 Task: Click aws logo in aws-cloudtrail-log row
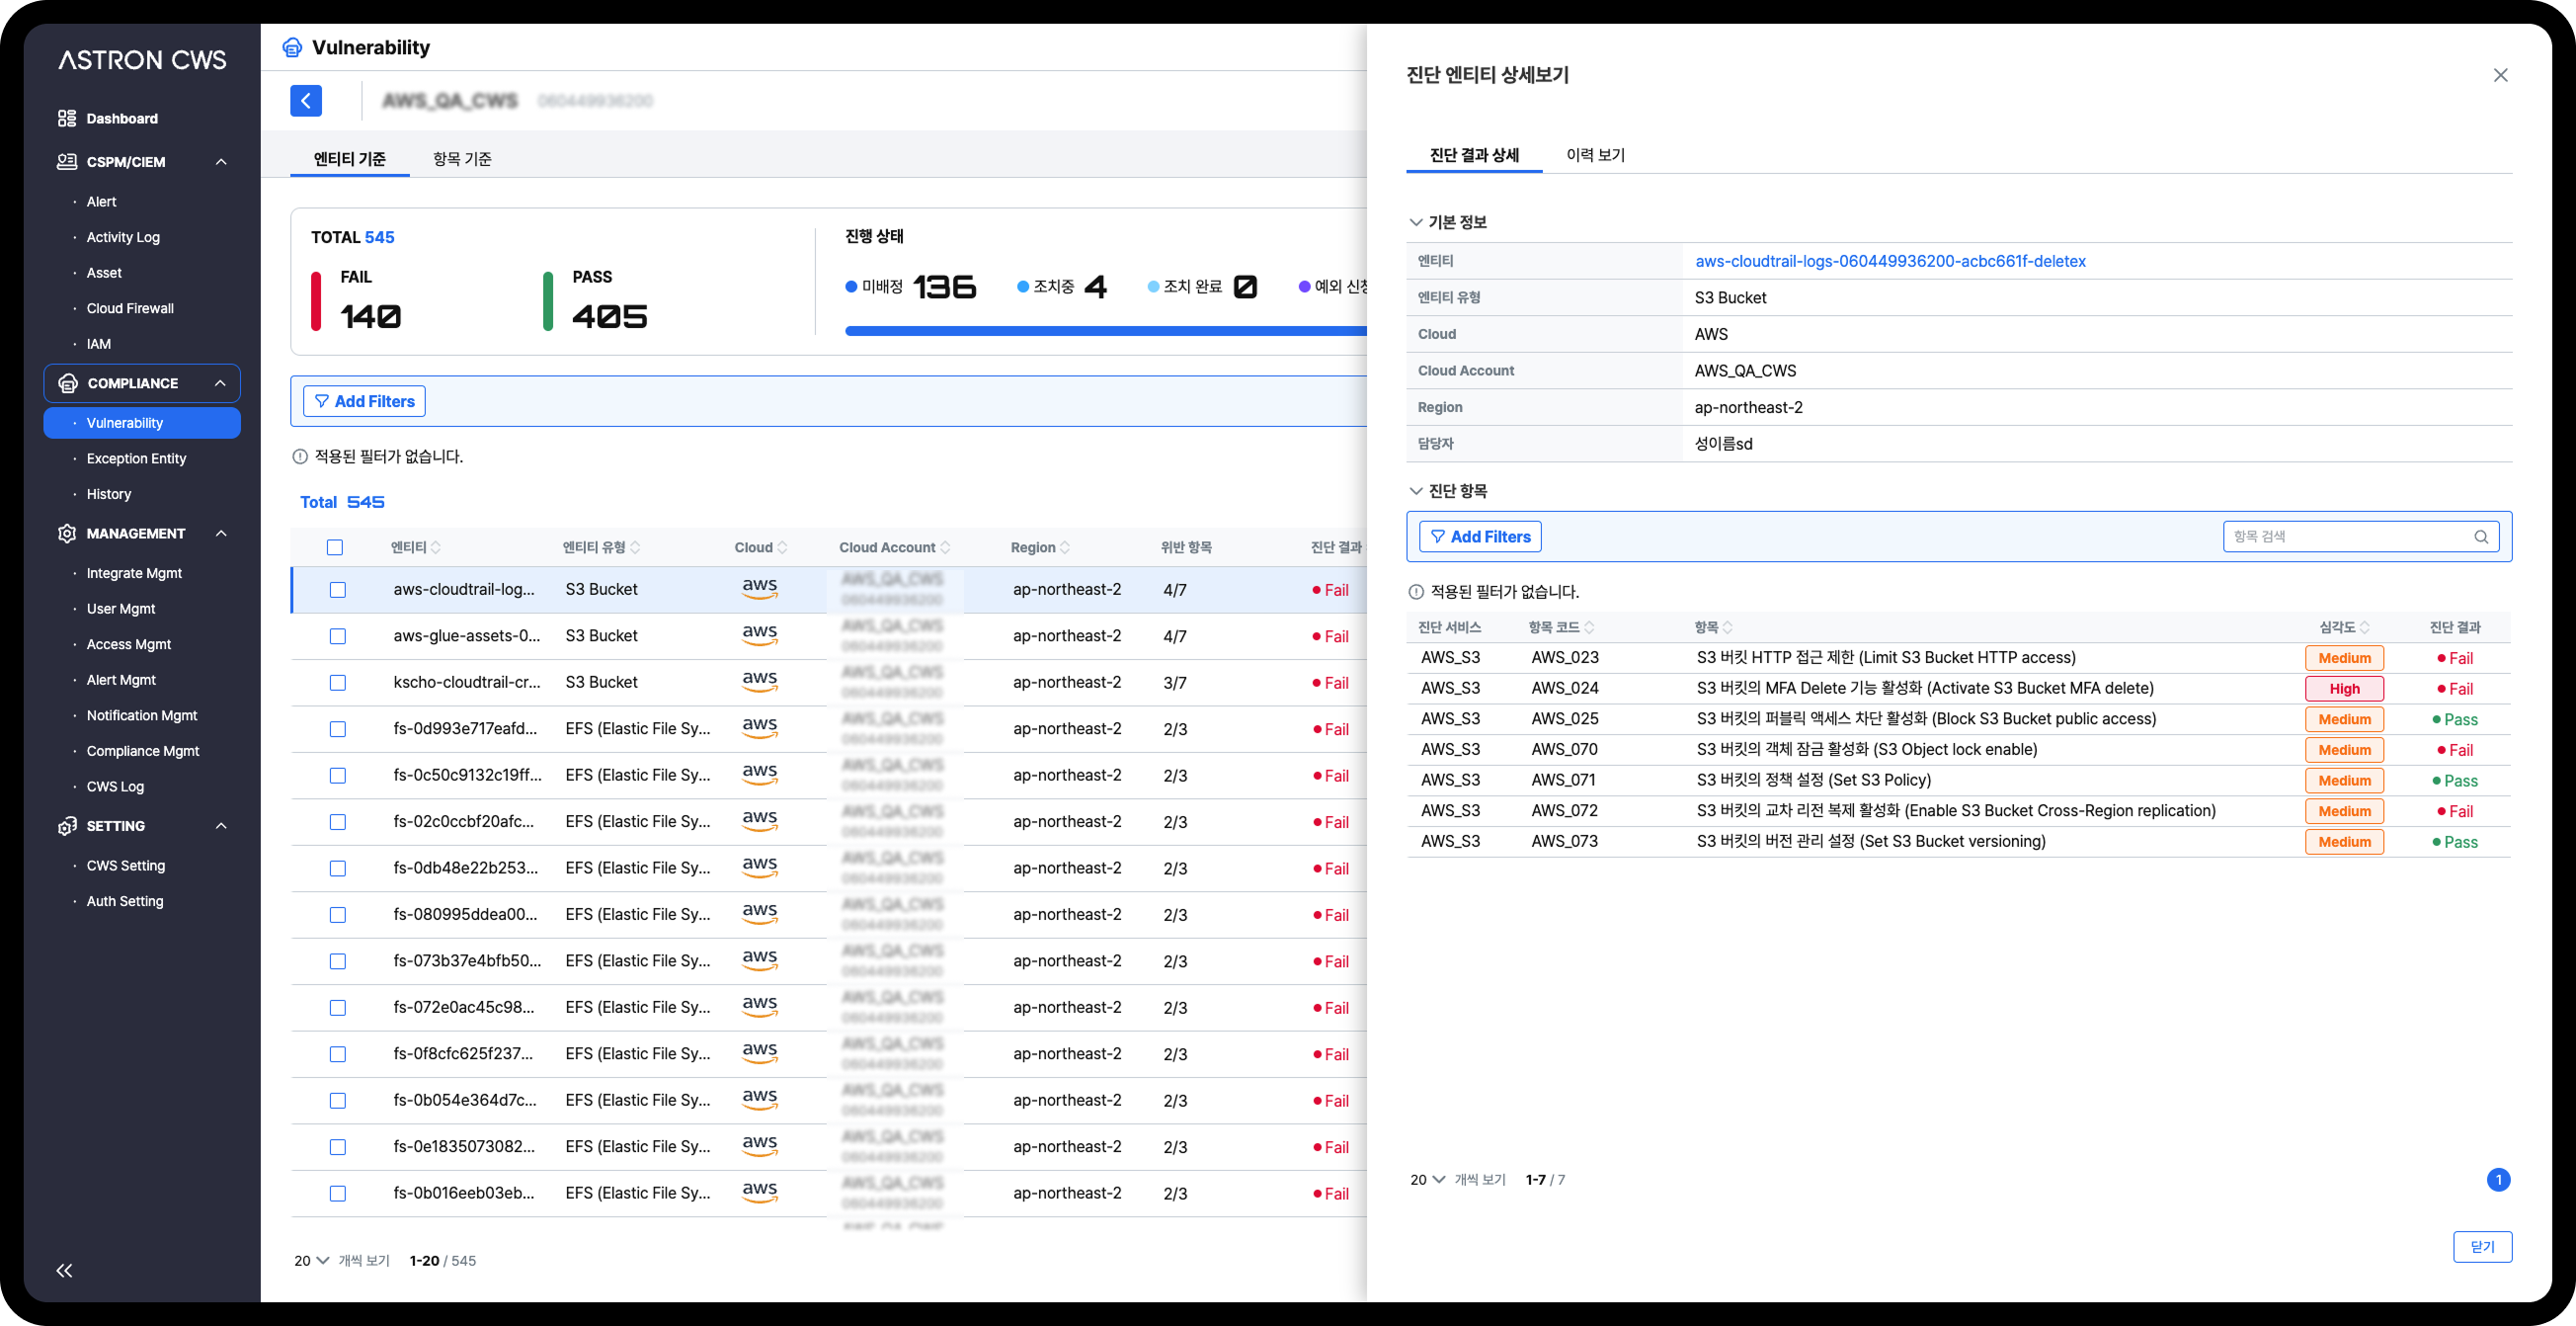coord(760,588)
